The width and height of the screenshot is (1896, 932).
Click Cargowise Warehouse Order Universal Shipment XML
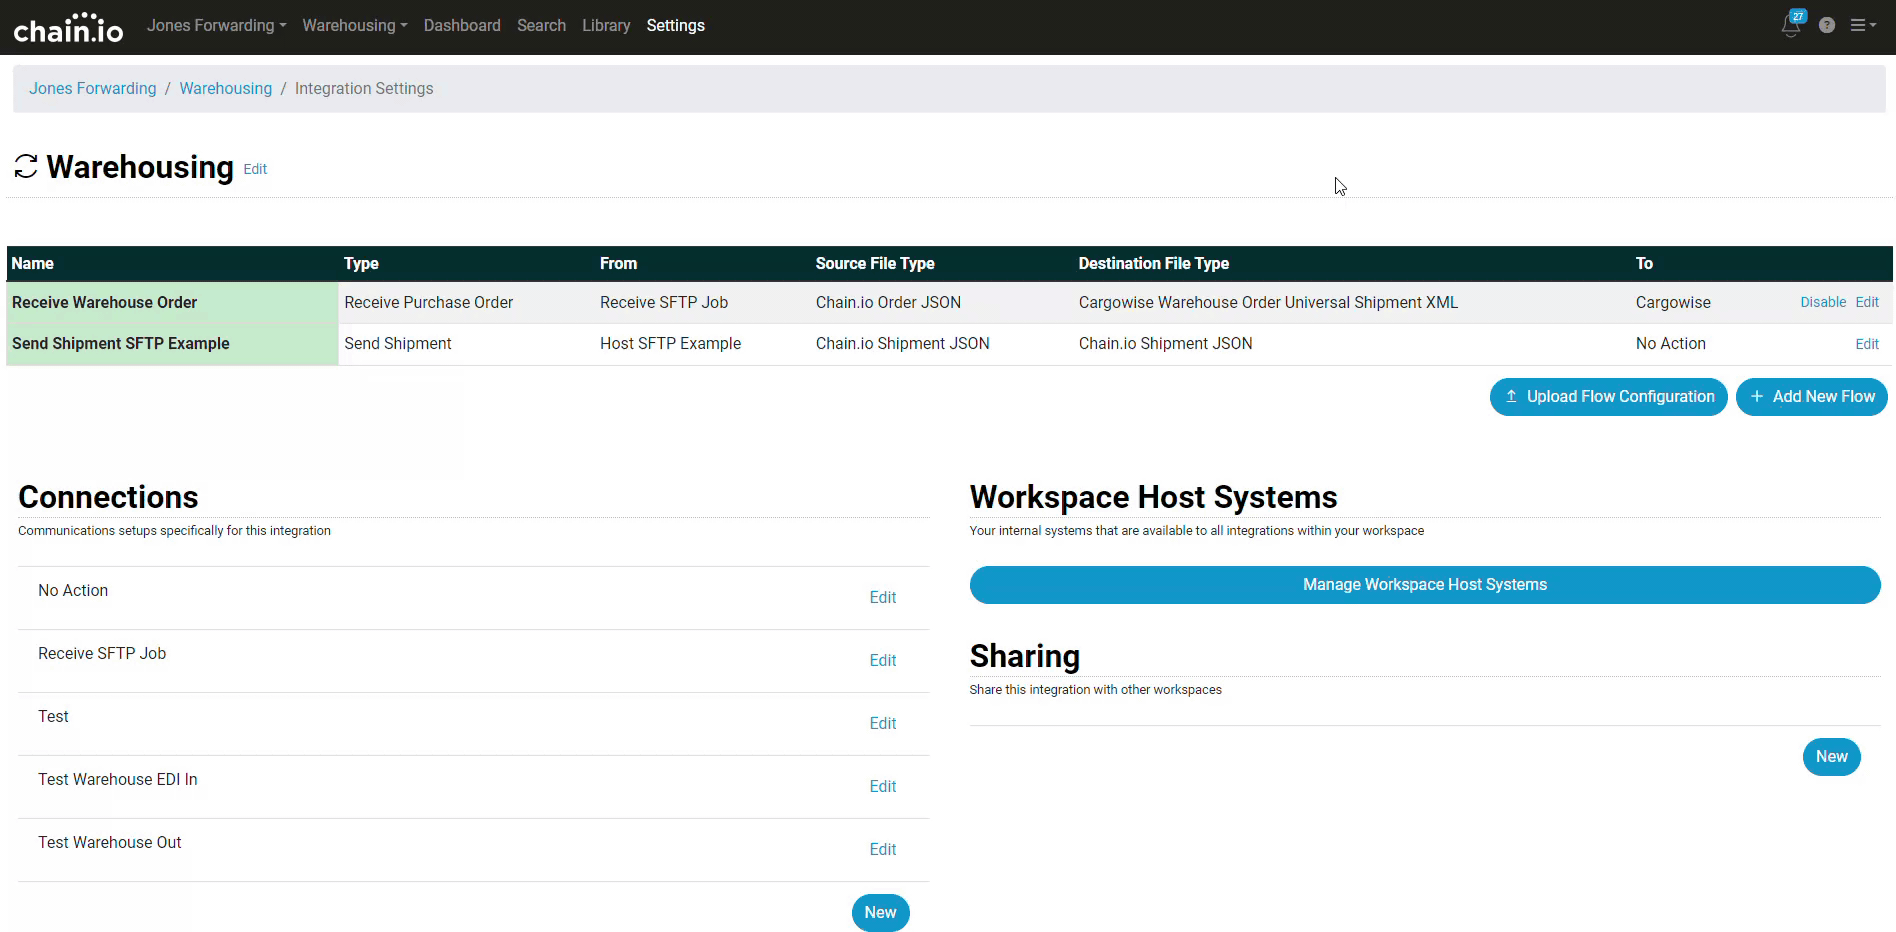coord(1268,302)
